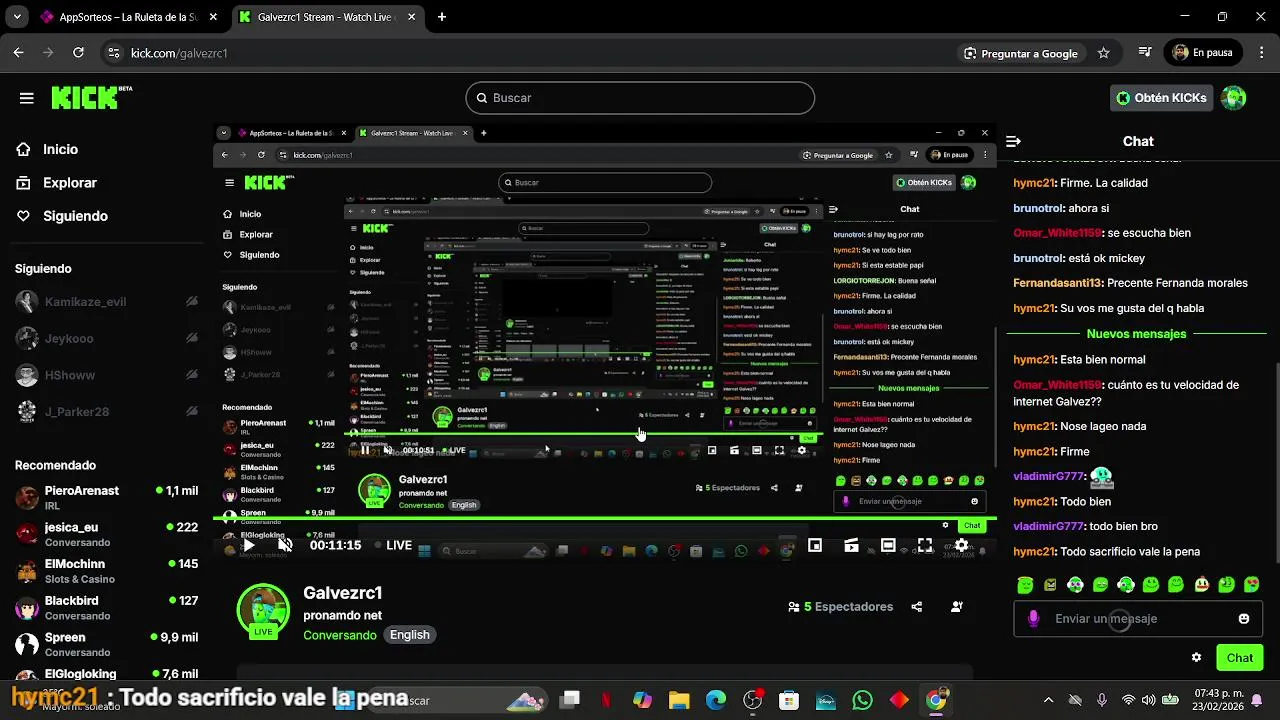Open OBS Studio from the taskbar
Viewport: 1280px width, 720px height.
tap(753, 701)
